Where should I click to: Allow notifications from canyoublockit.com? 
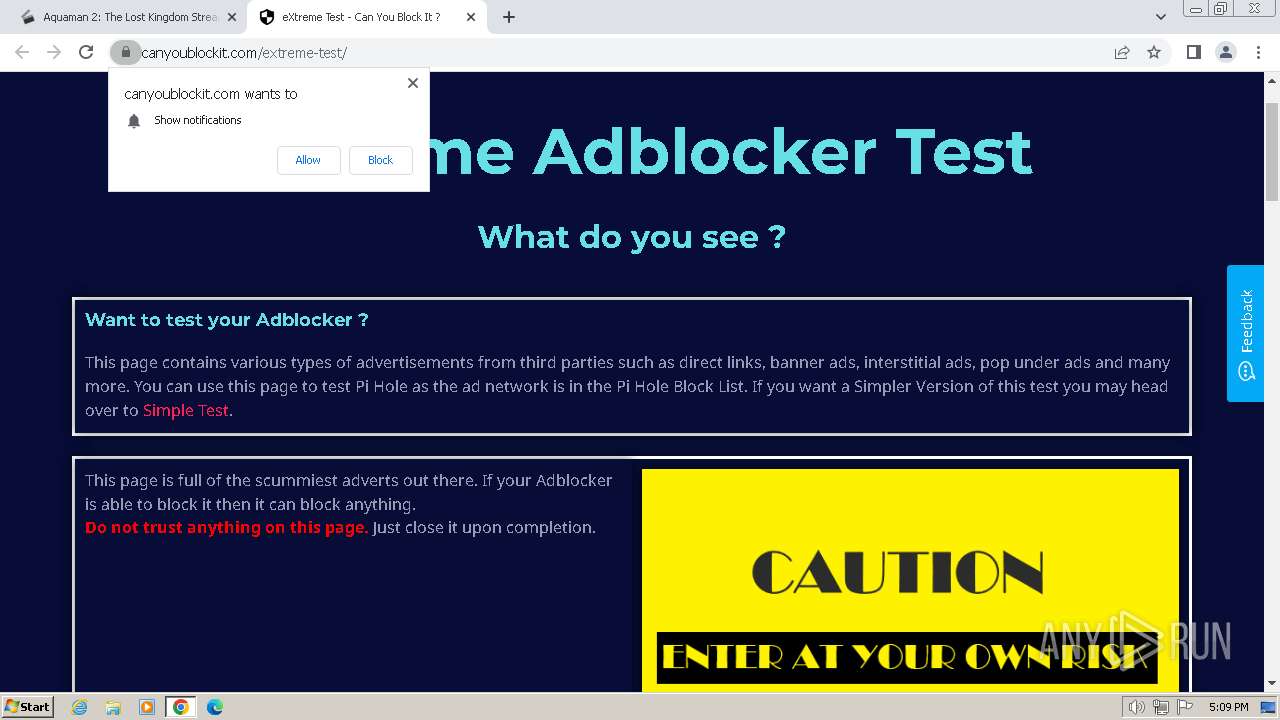click(308, 160)
